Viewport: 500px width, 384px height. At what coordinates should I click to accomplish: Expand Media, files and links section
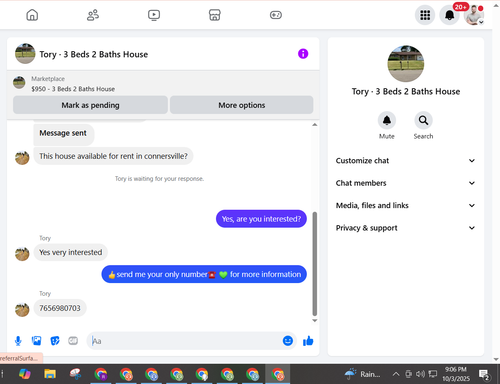pyautogui.click(x=405, y=205)
